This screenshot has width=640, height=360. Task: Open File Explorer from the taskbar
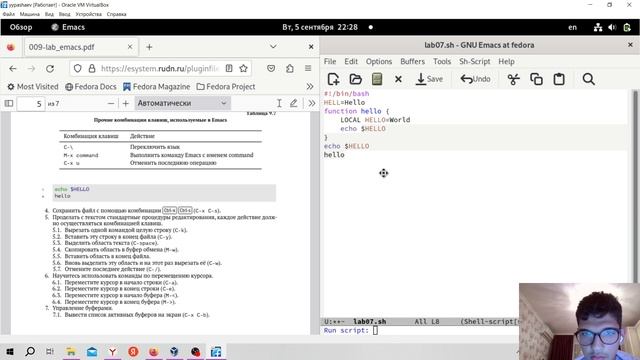(x=71, y=351)
